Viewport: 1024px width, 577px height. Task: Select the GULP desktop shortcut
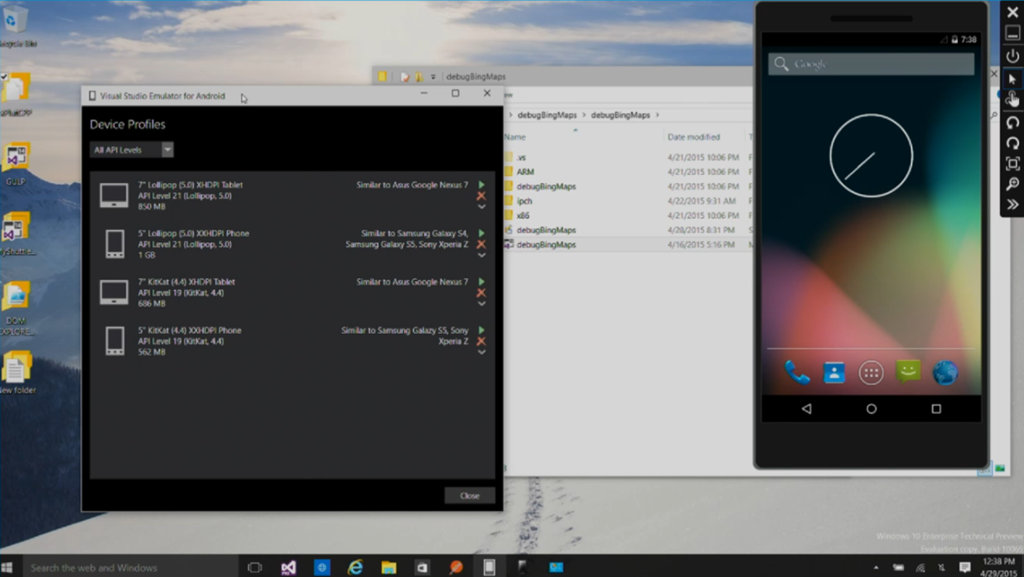16,164
